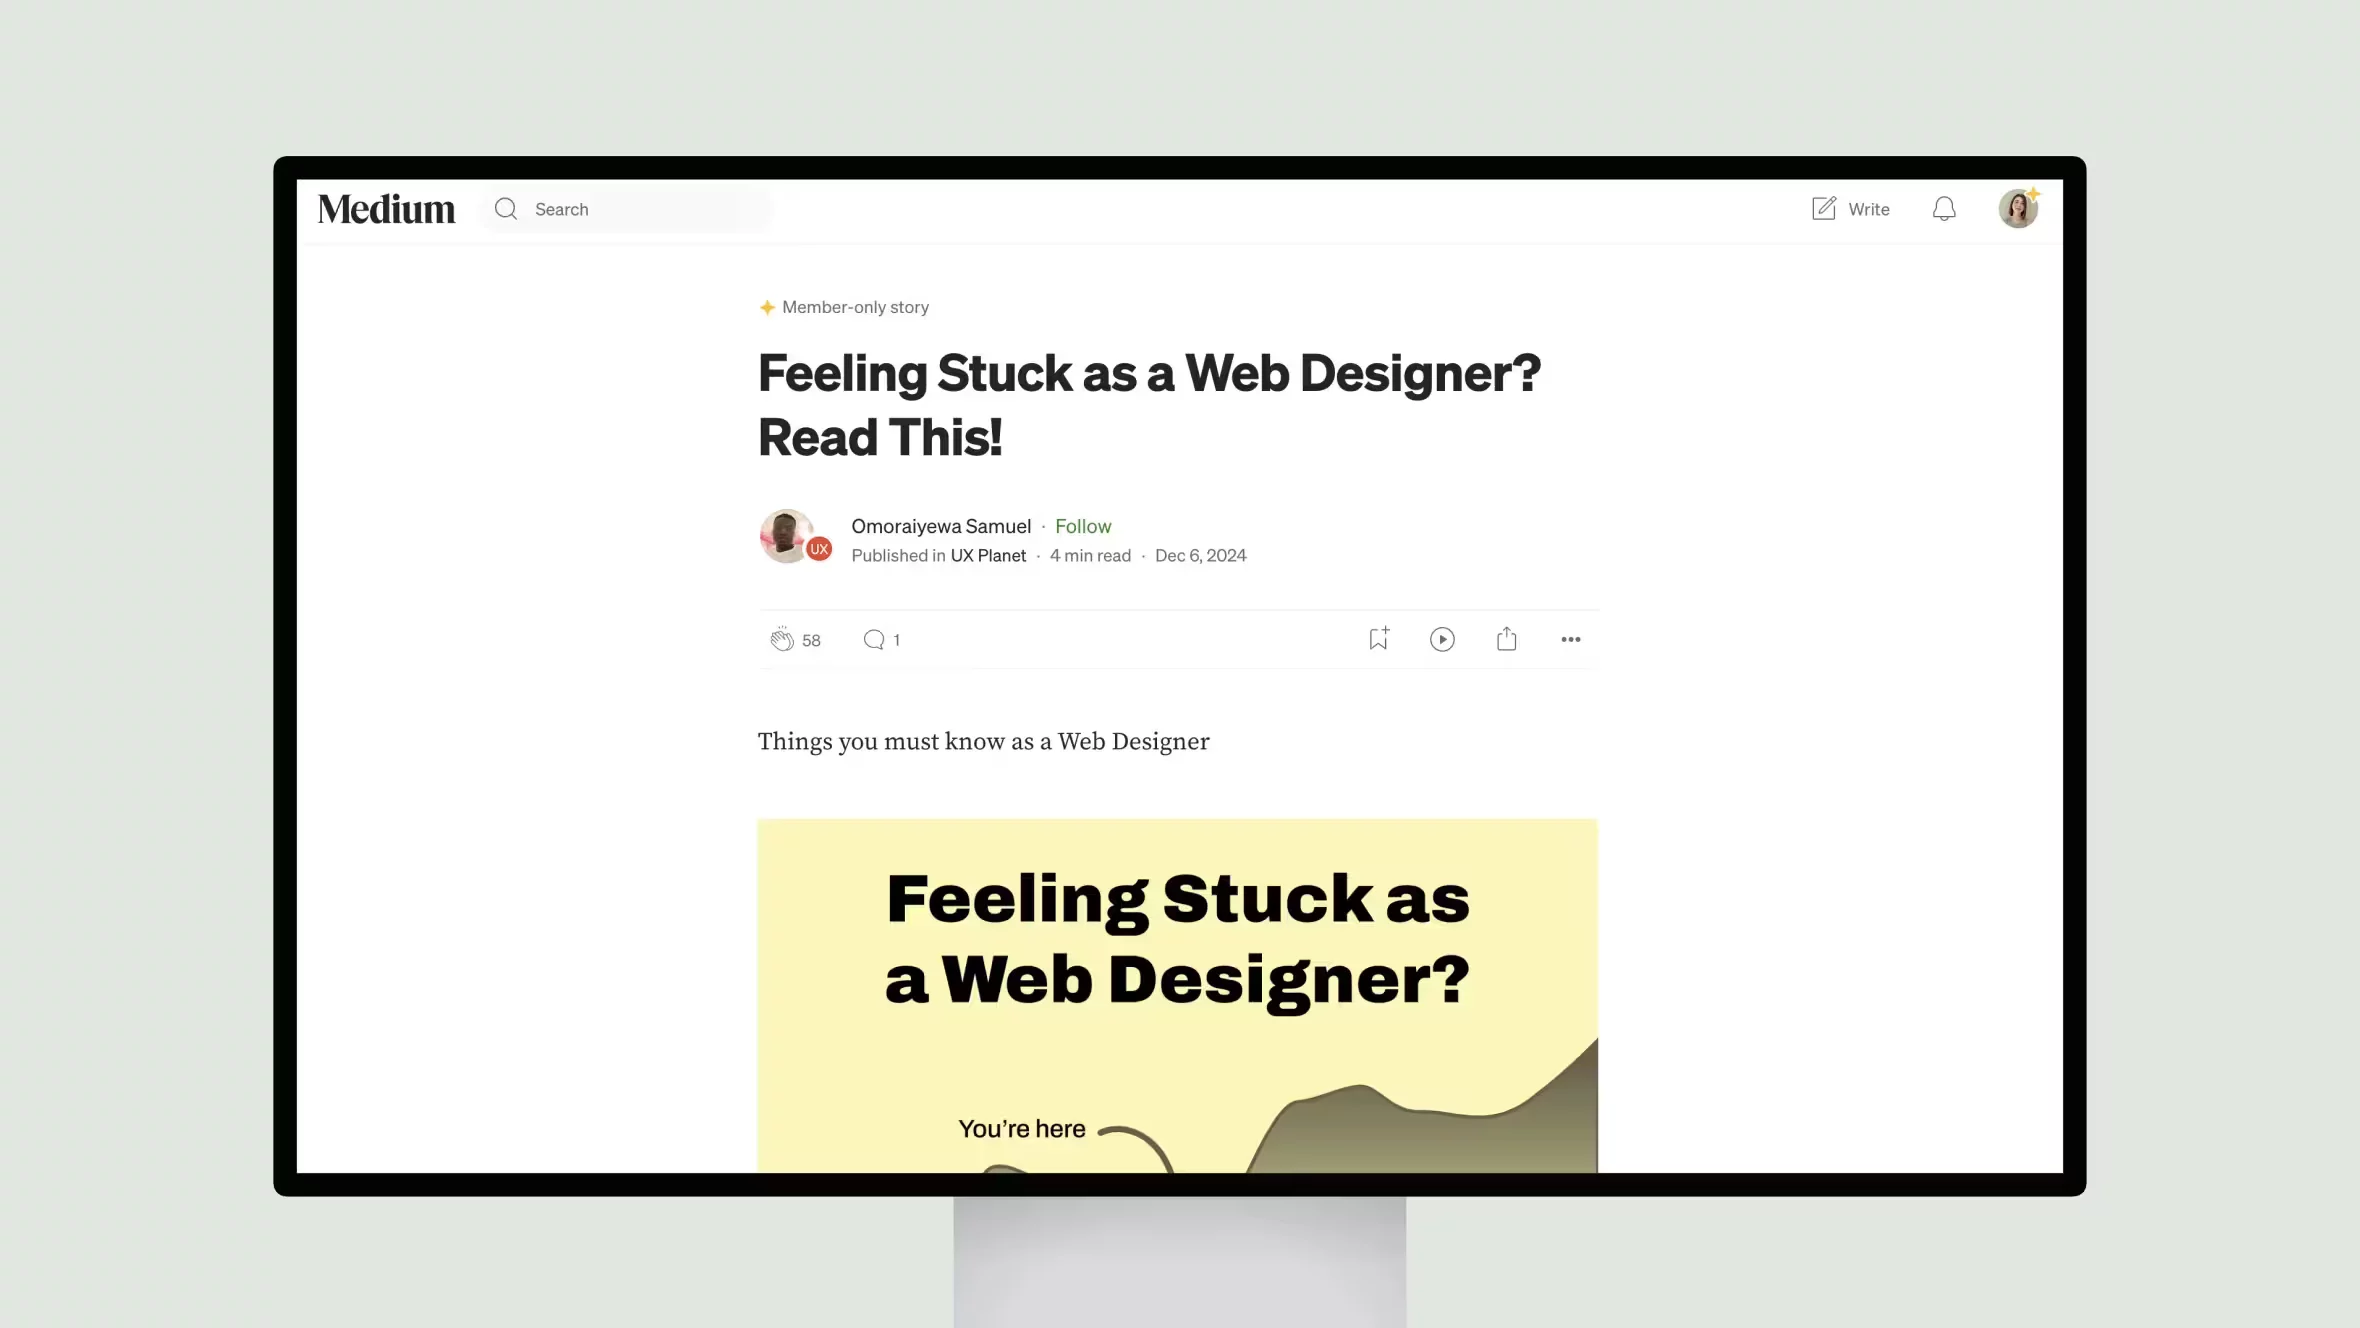This screenshot has height=1328, width=2360.
Task: Click the notification bell icon
Action: pos(1943,208)
